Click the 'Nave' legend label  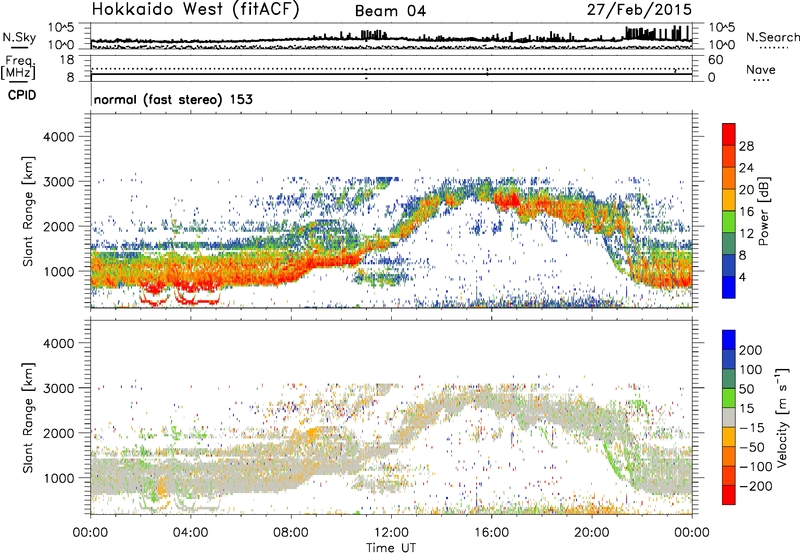tap(761, 69)
